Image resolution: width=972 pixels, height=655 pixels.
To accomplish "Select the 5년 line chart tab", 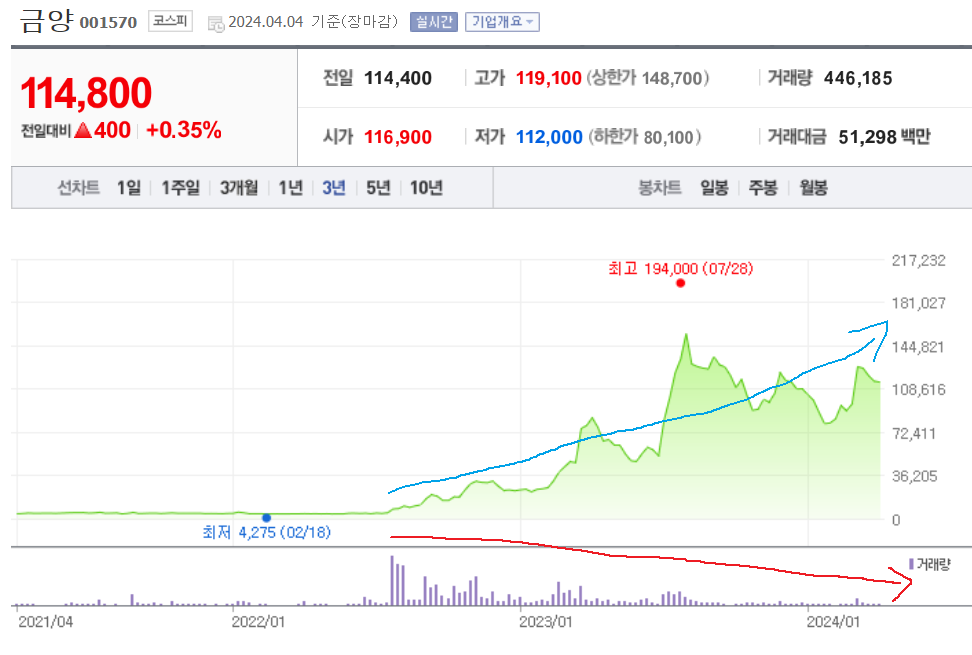I will coord(378,188).
